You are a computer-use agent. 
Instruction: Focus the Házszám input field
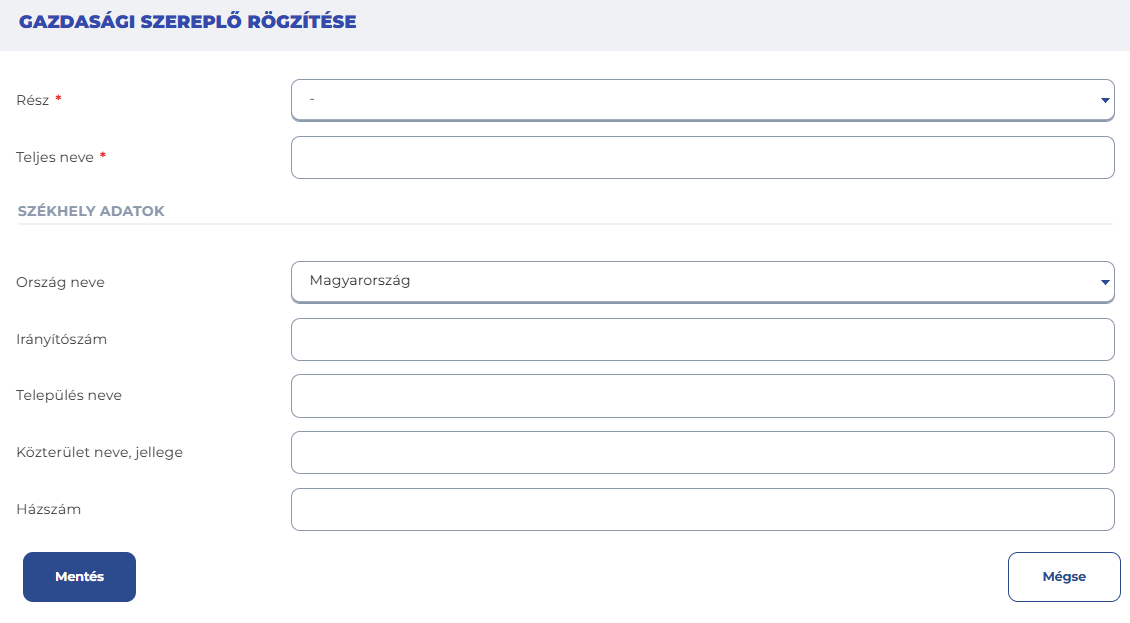[x=703, y=510]
